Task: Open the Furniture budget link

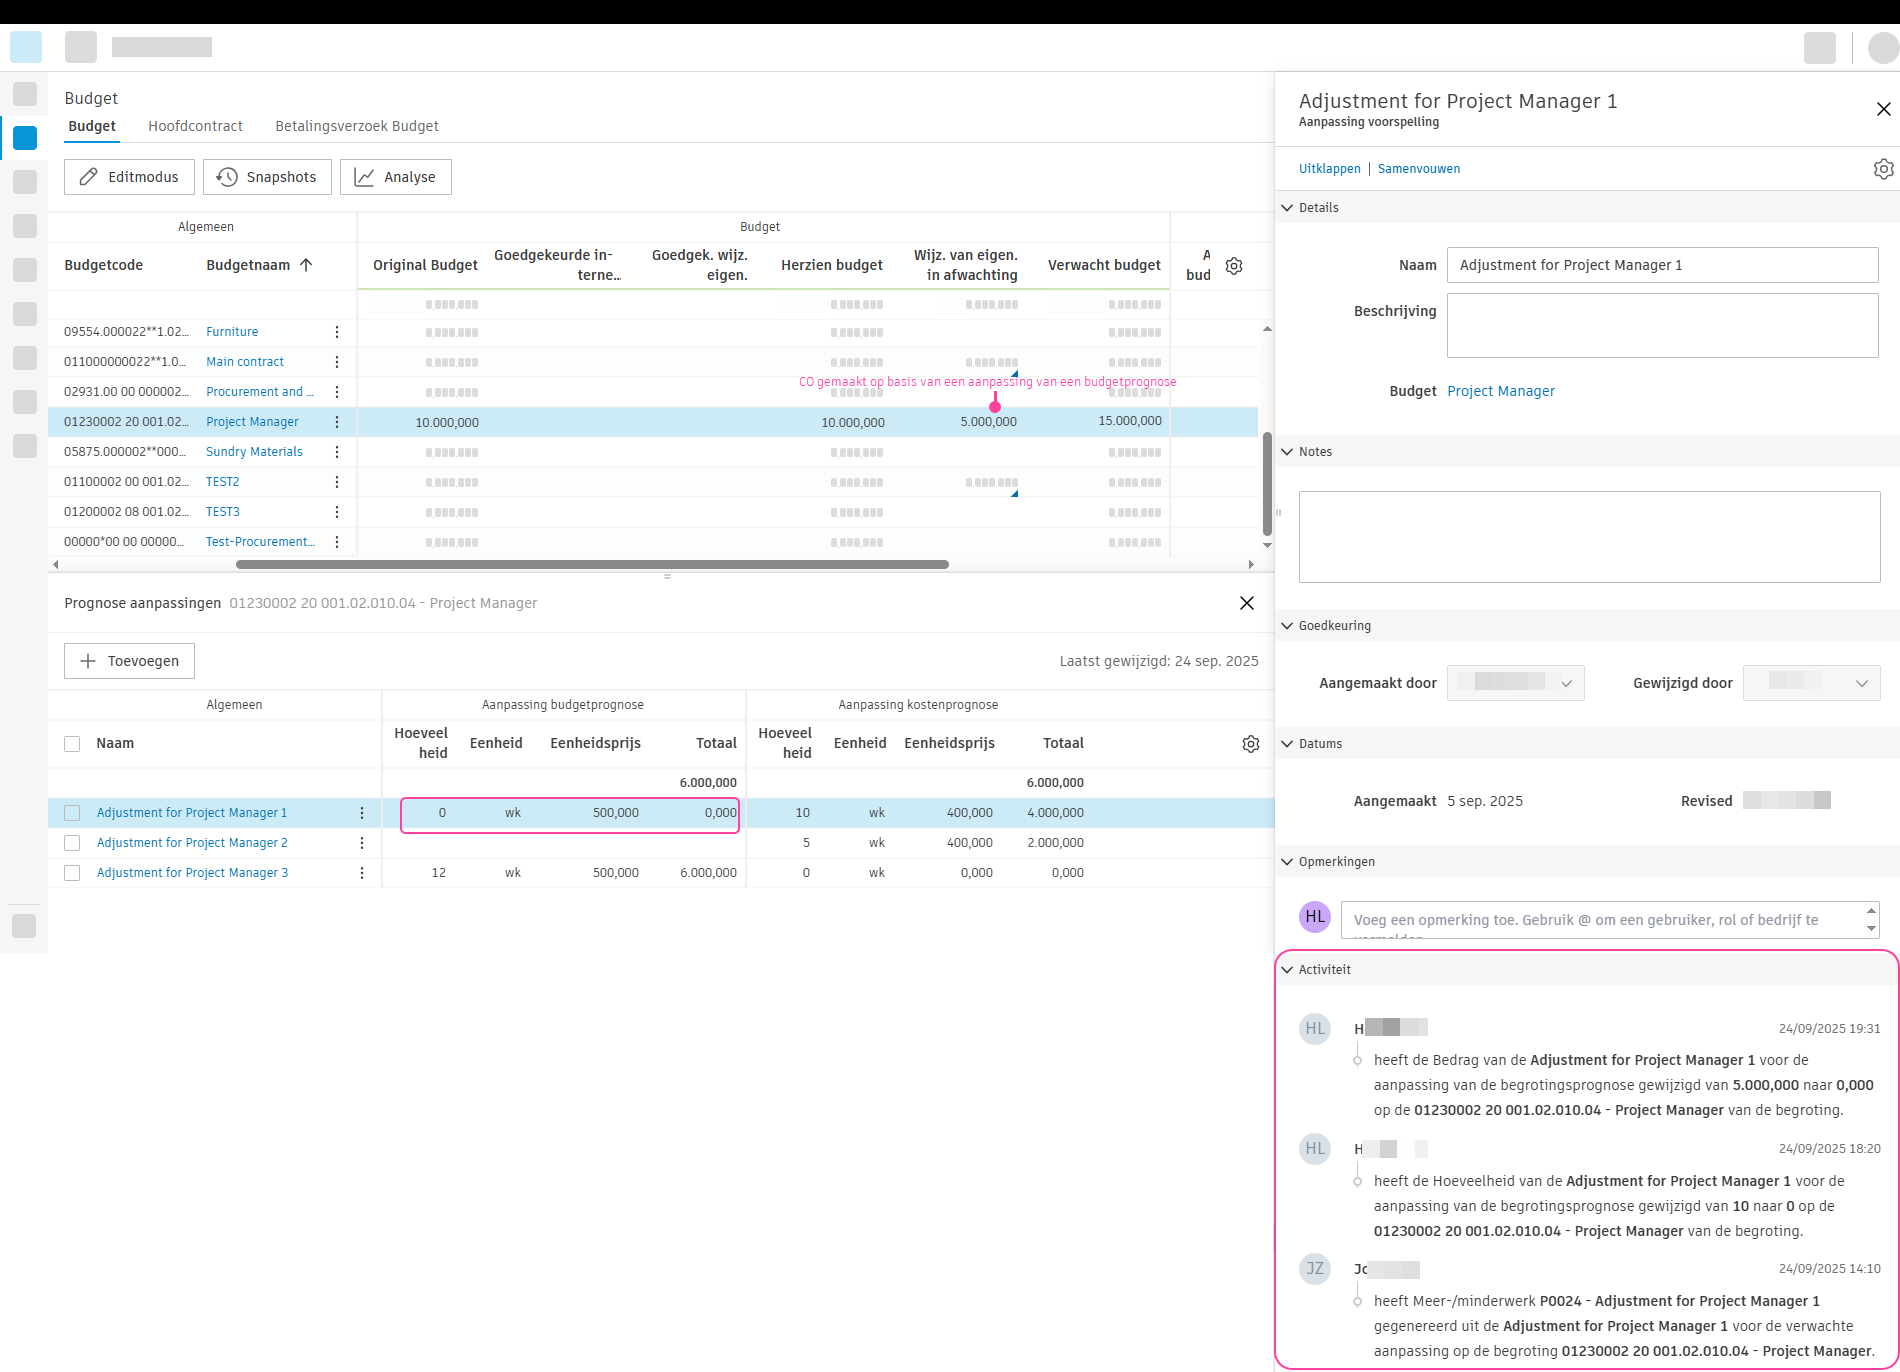Action: click(232, 332)
